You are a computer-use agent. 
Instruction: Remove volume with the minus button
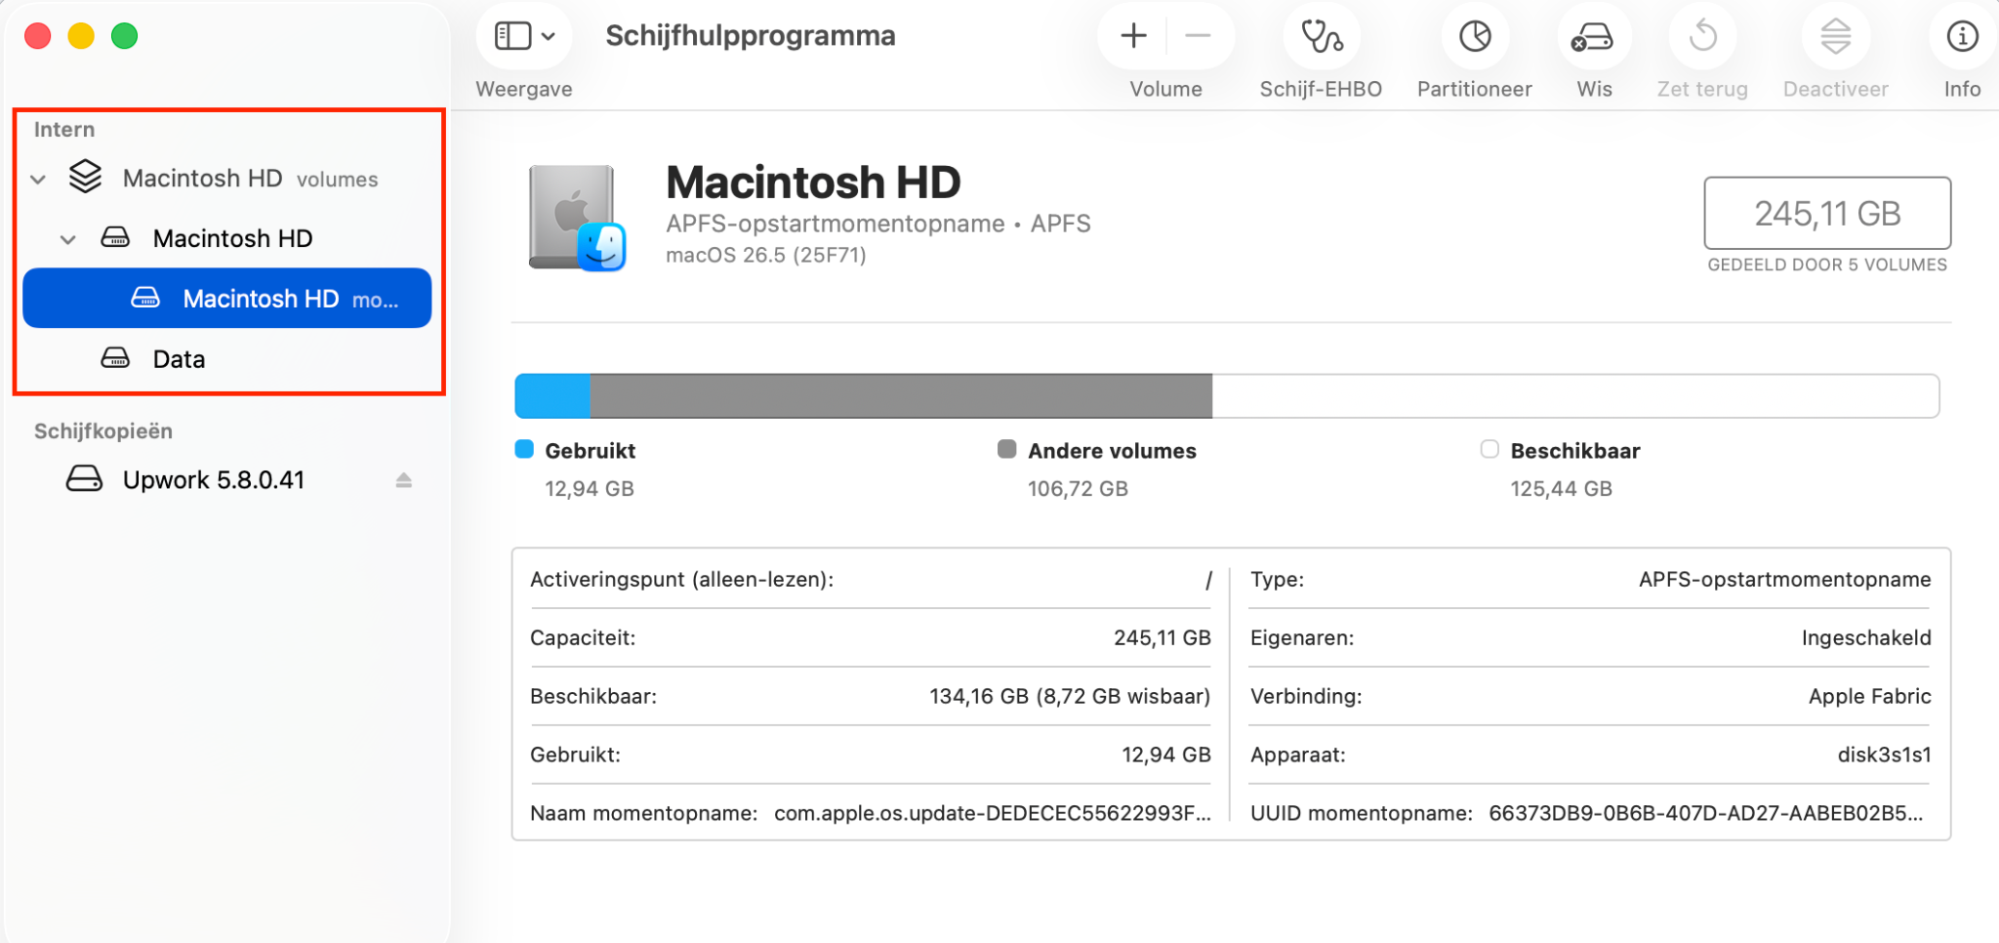(x=1197, y=36)
